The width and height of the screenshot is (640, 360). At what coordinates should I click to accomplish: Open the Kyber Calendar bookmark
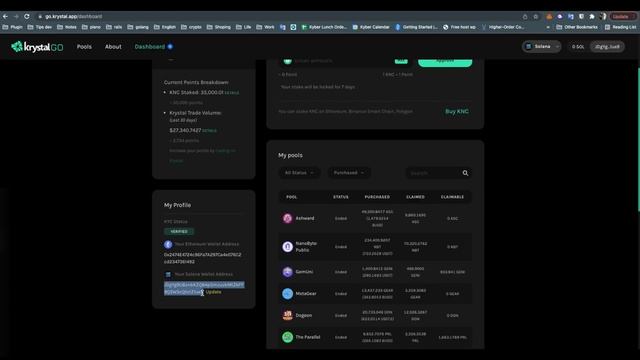[x=371, y=27]
